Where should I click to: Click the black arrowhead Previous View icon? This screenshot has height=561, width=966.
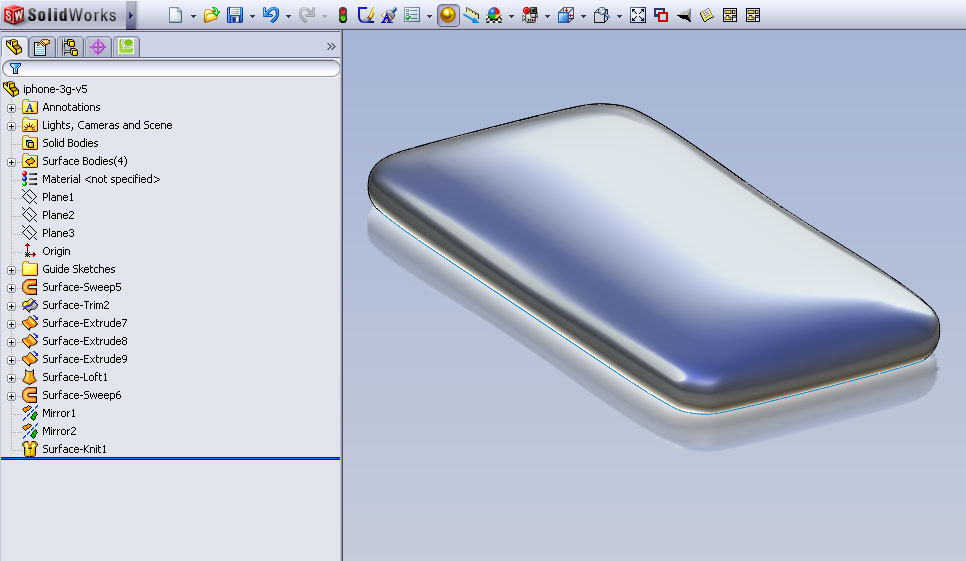684,15
